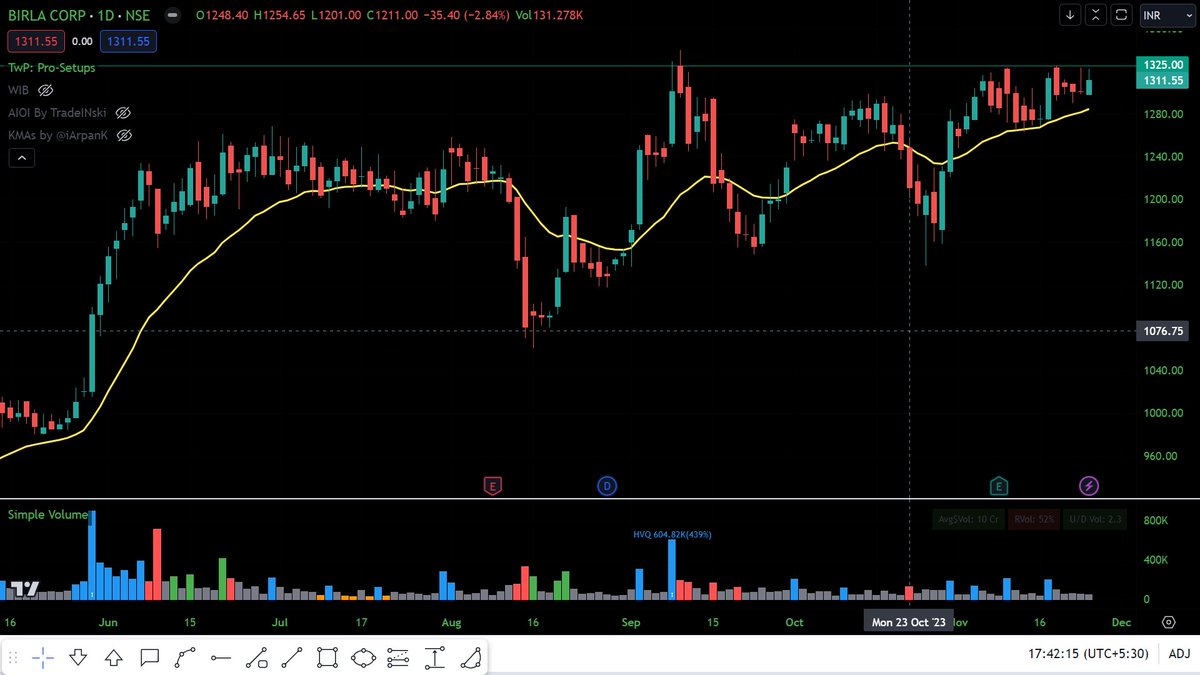
Task: Select the price range measure tool
Action: [434, 657]
